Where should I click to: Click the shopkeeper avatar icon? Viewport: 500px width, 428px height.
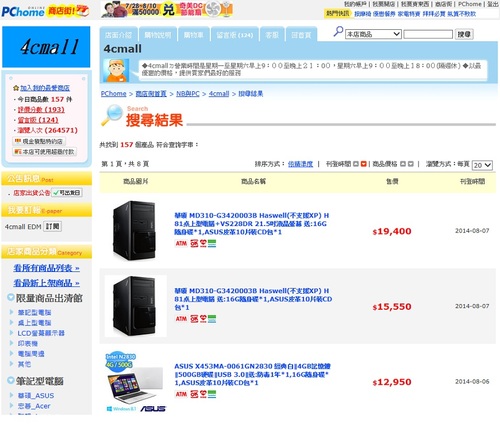(116, 71)
